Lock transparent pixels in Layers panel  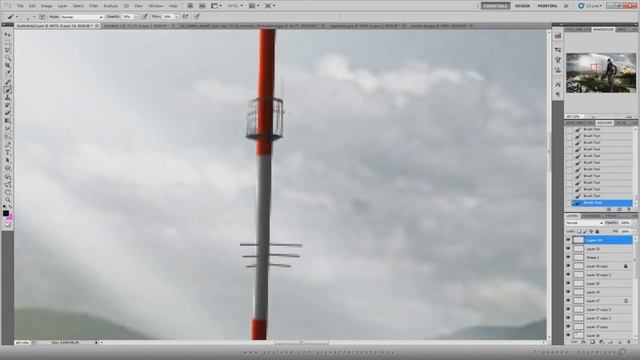tap(579, 231)
